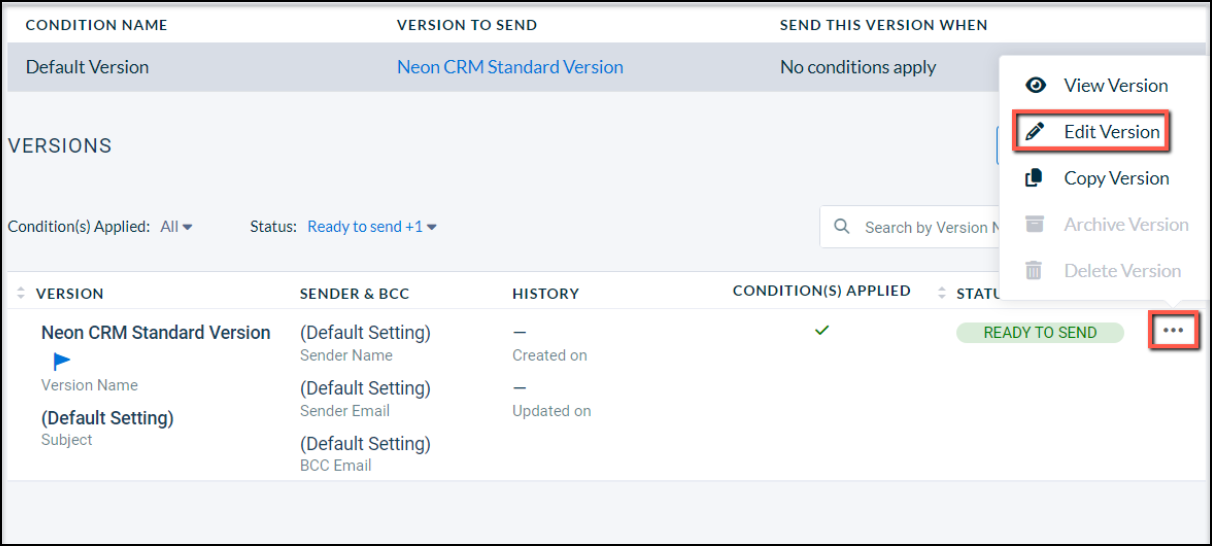Click the pencil icon for Edit Version

coord(1035,131)
